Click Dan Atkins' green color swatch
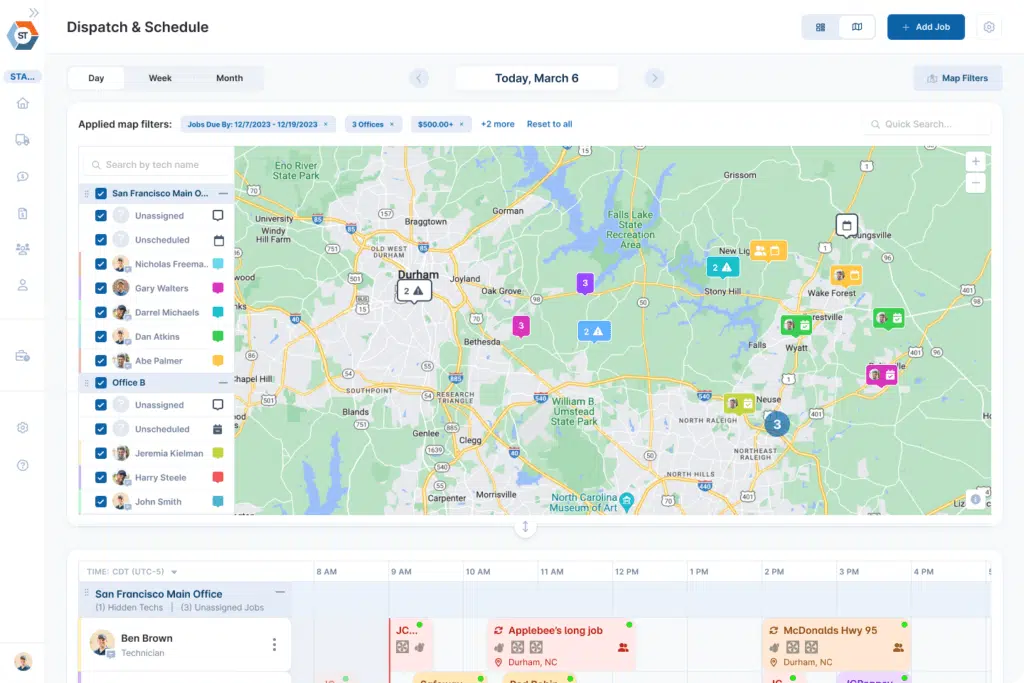Viewport: 1024px width, 683px height. coord(218,336)
